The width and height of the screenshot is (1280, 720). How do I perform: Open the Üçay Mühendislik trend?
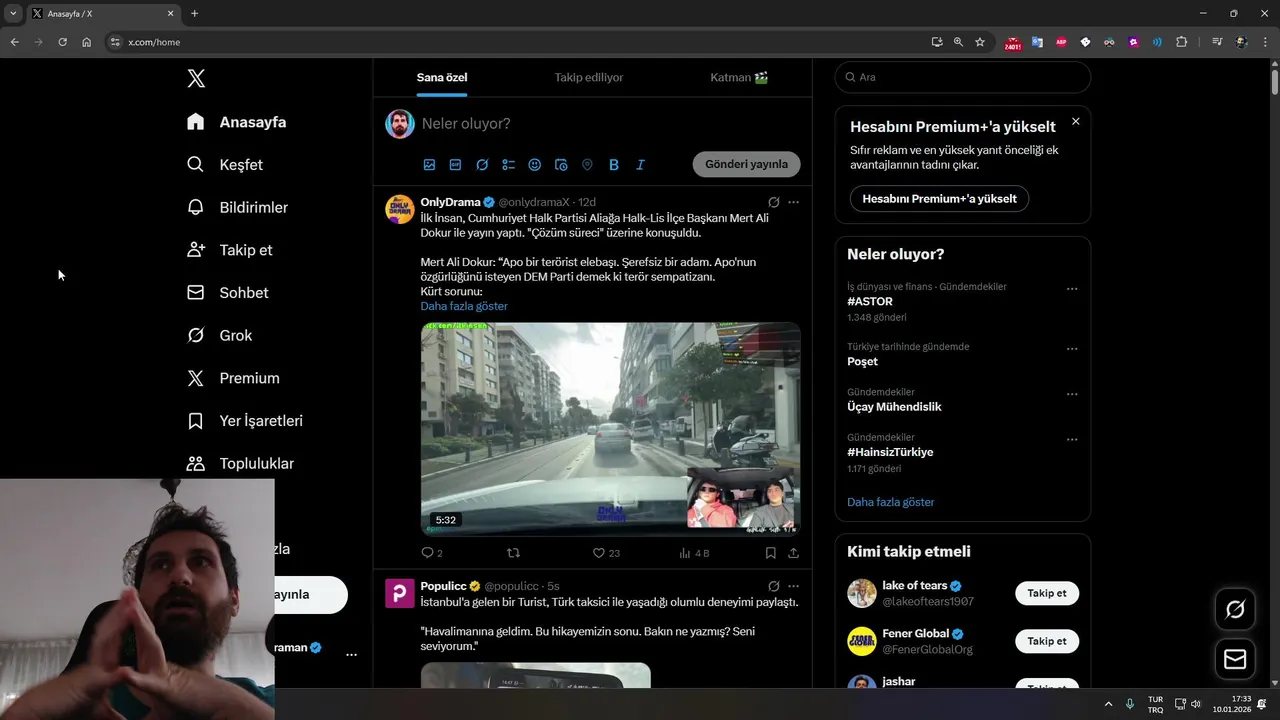pos(894,406)
